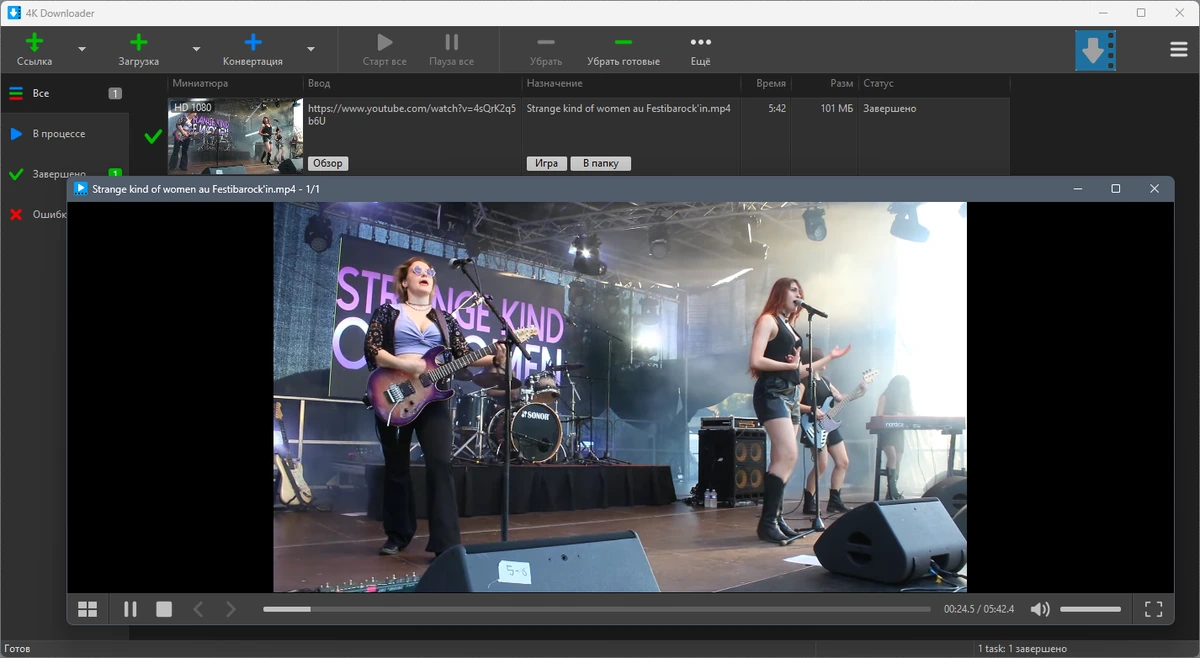Image resolution: width=1200 pixels, height=658 pixels.
Task: Click the green plus Загрузка button
Action: [139, 49]
